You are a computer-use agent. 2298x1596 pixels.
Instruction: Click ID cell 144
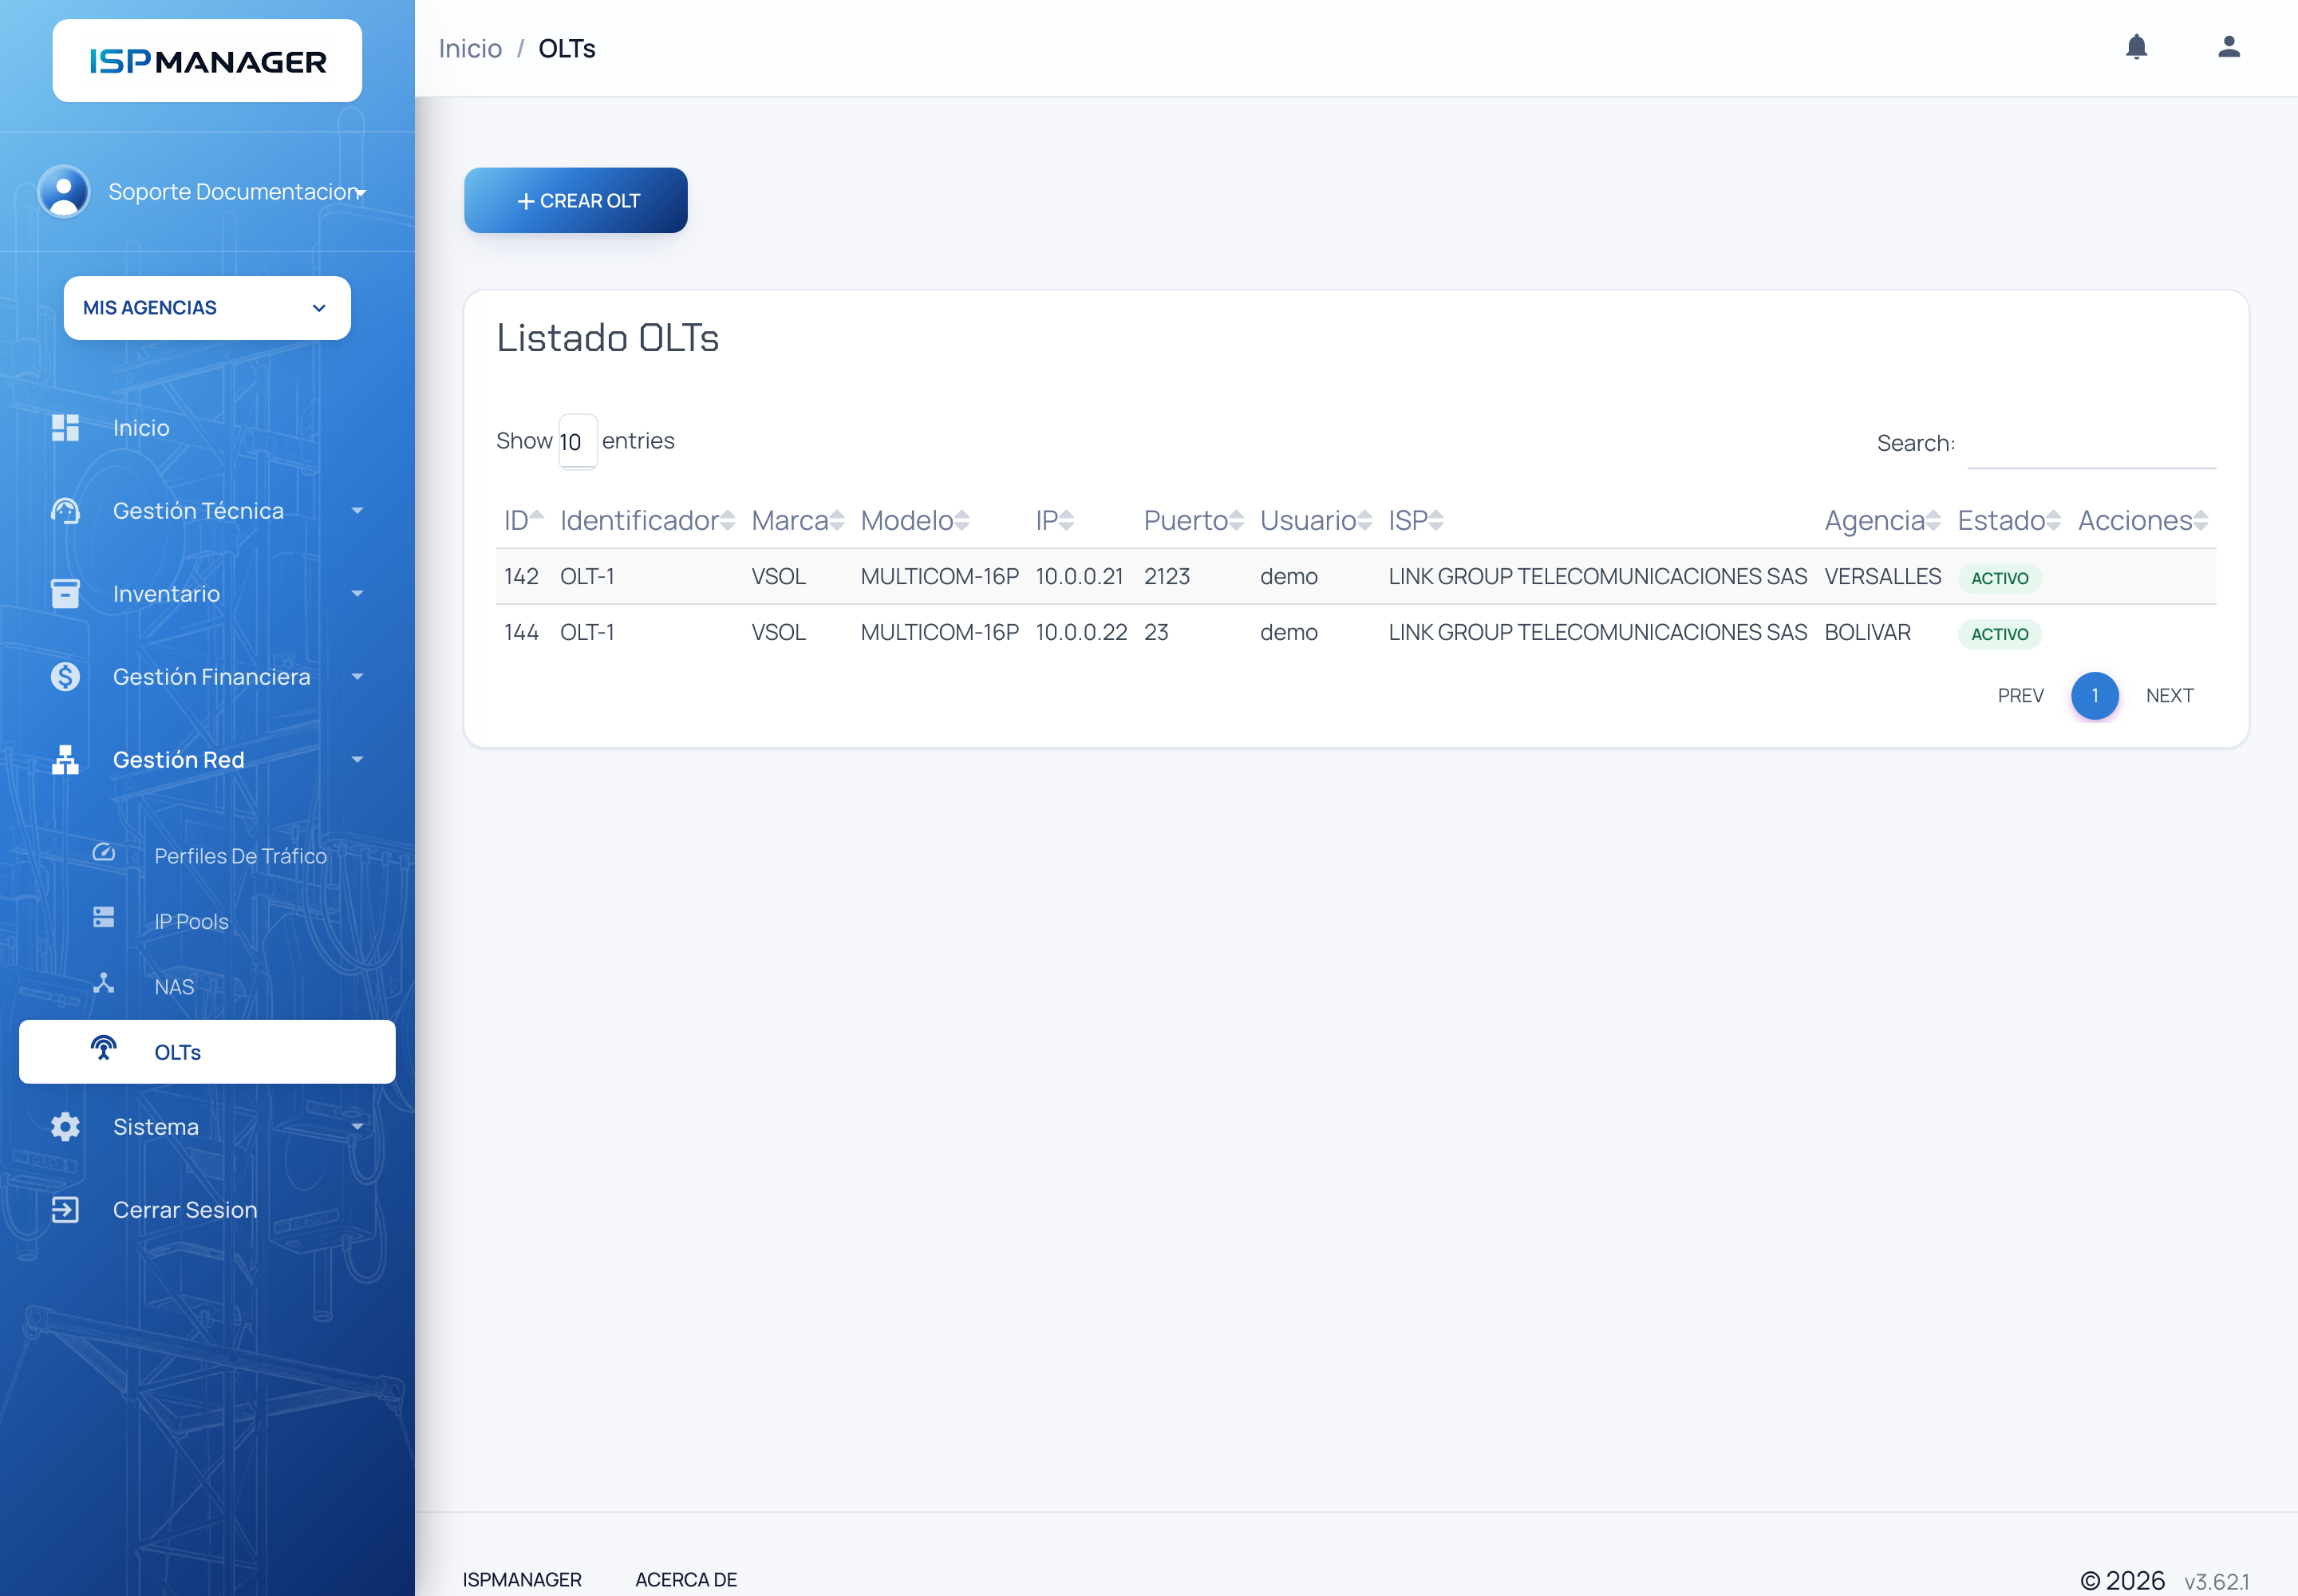pyautogui.click(x=521, y=633)
